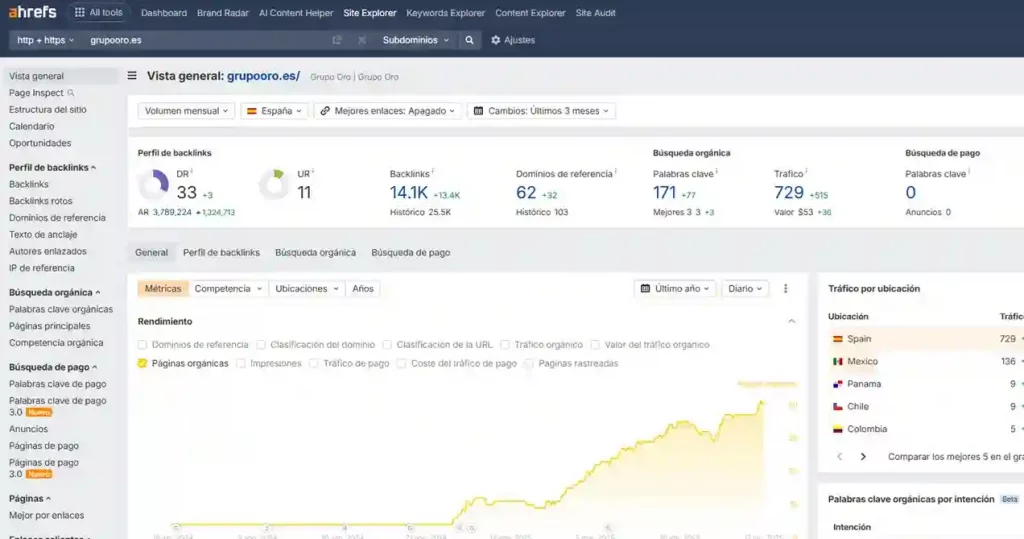Enable Clasificación del dominio checkbox
The height and width of the screenshot is (539, 1024).
(x=261, y=344)
